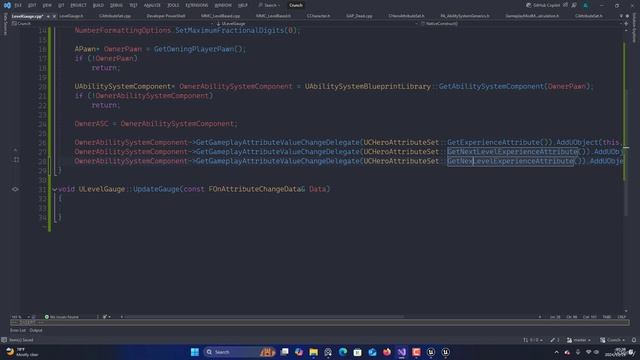Open the code cleanup broom dropdown
This screenshot has width=640, height=360.
[107, 317]
